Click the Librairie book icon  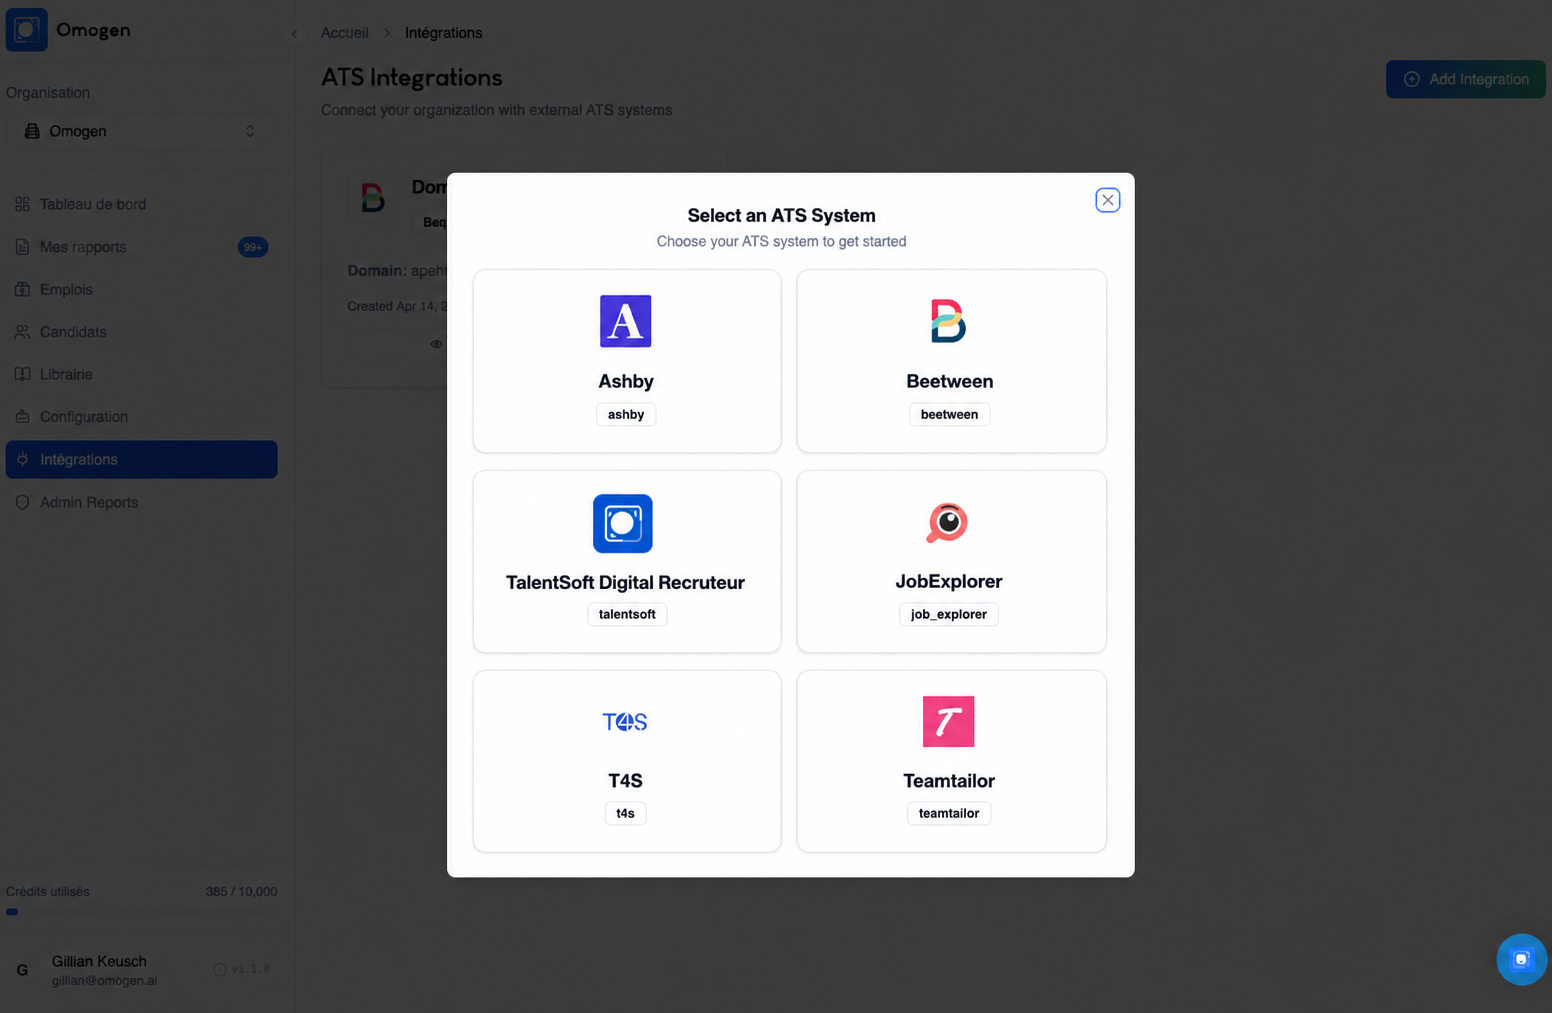22,374
